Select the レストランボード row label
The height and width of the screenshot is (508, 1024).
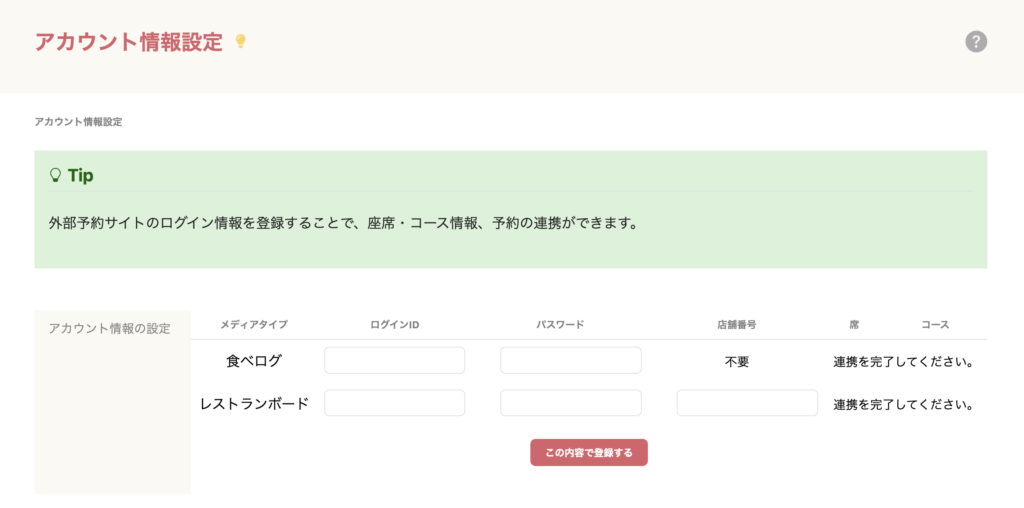click(254, 404)
